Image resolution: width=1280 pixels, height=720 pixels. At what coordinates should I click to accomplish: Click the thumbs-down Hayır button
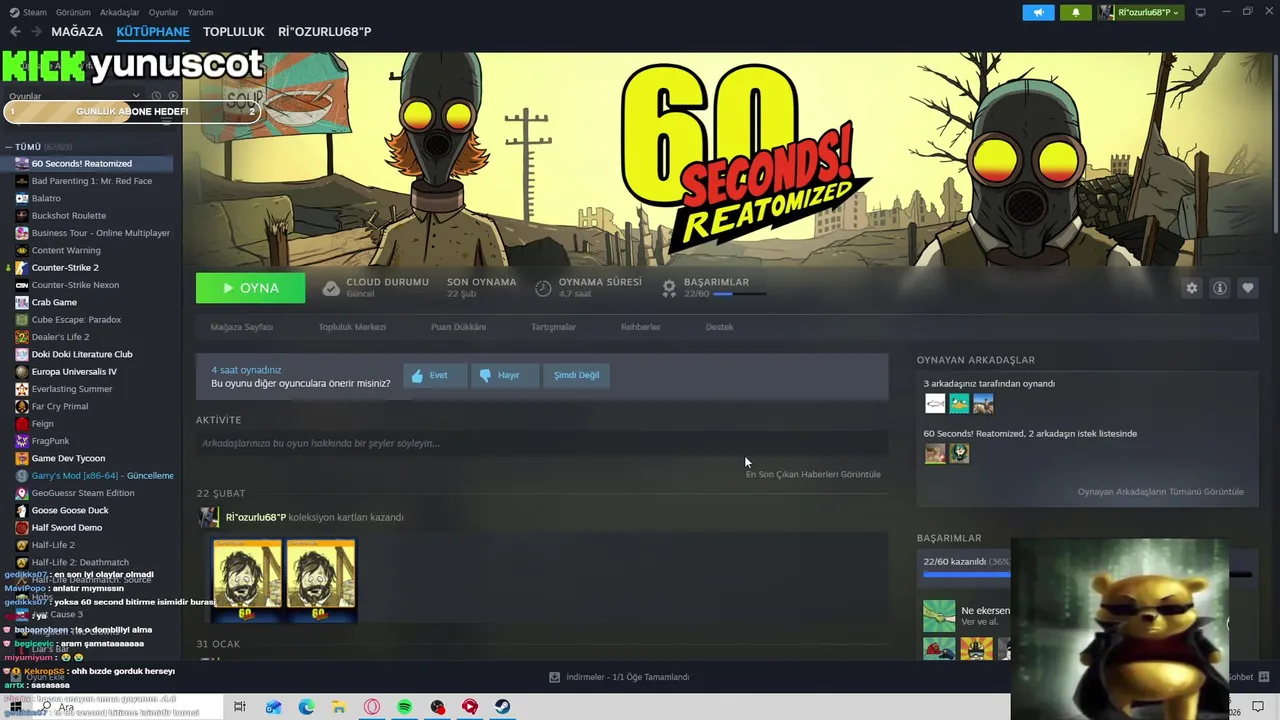point(504,375)
